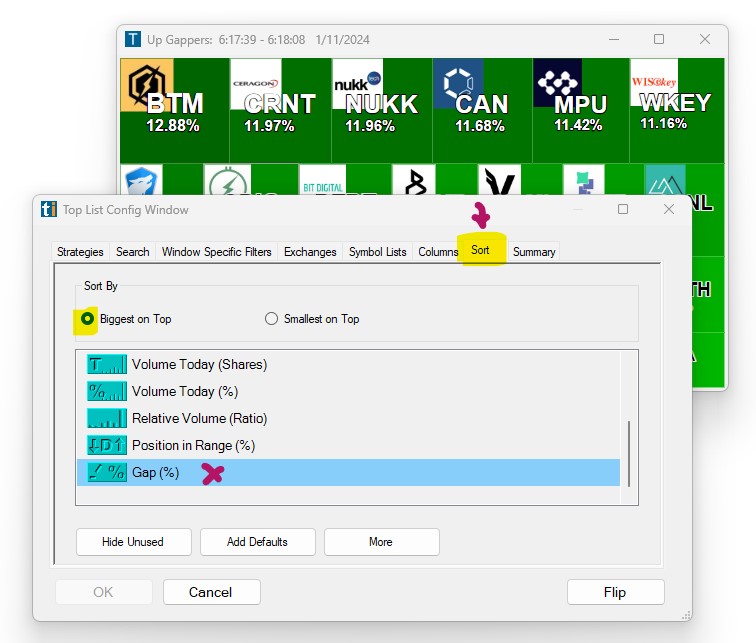Open the Window Specific Filters tab
Viewport: 756px width, 643px height.
pos(216,252)
